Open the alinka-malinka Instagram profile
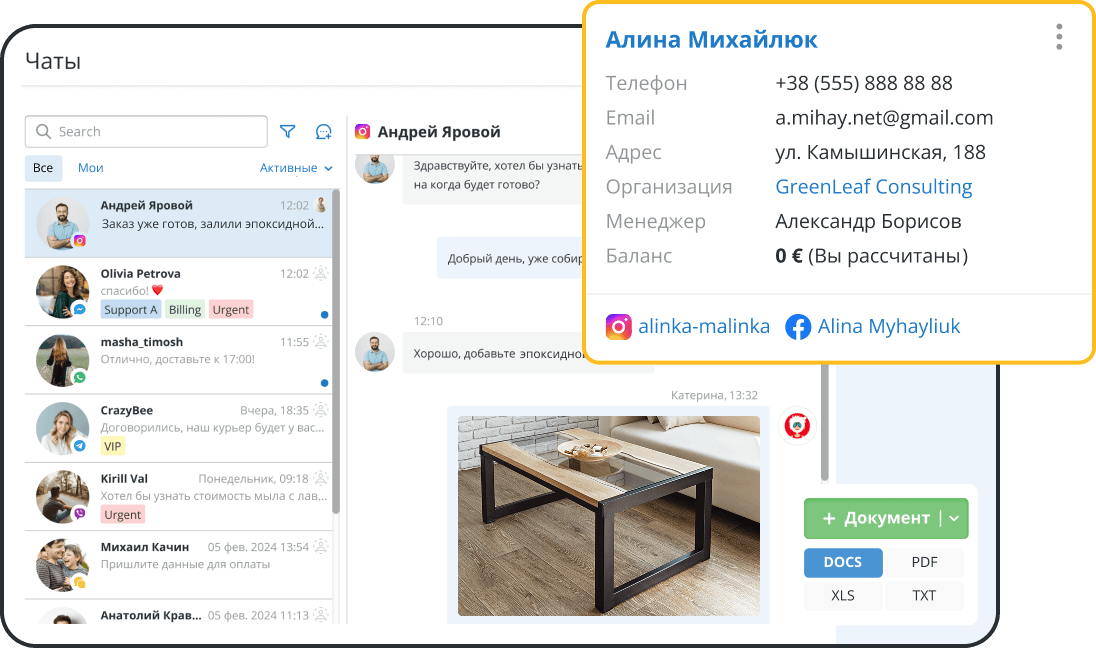 [x=688, y=327]
